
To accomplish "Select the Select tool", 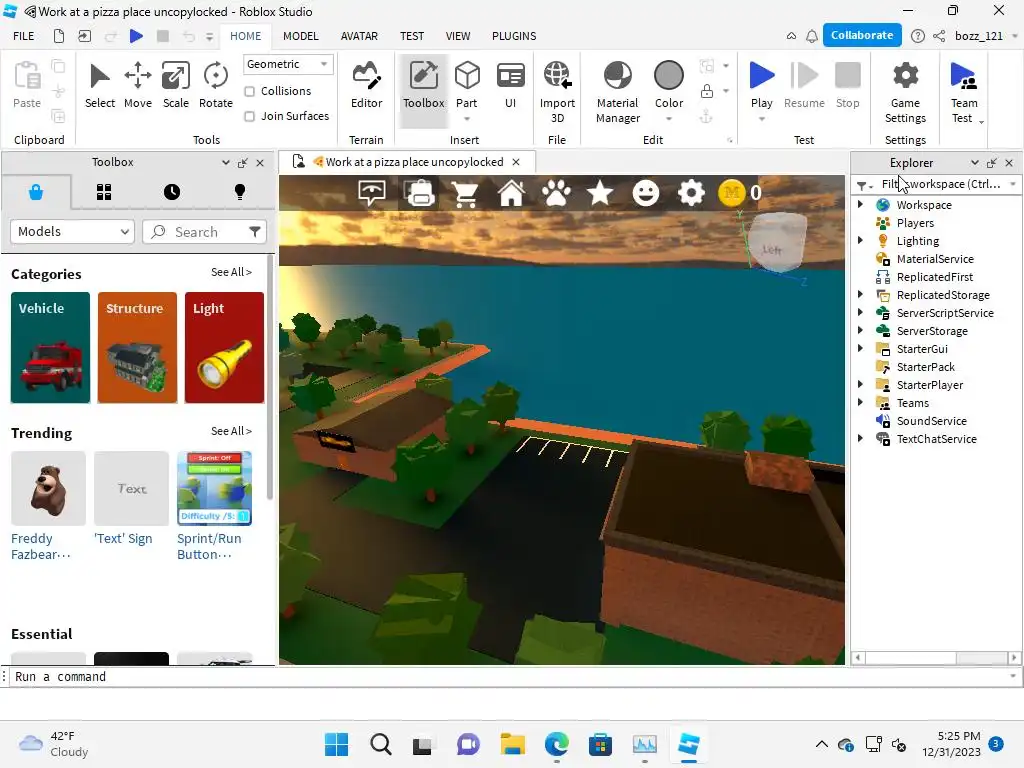I will (x=99, y=86).
